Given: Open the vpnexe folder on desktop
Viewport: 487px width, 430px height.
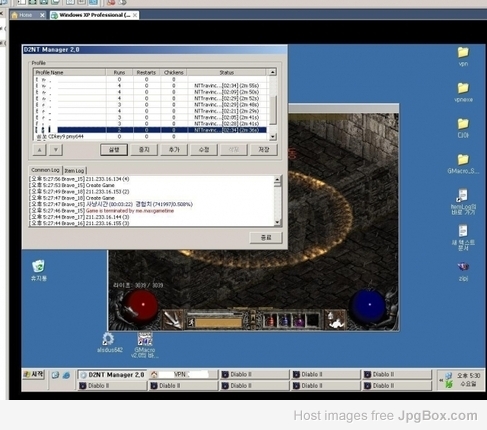Looking at the screenshot, I should [463, 92].
